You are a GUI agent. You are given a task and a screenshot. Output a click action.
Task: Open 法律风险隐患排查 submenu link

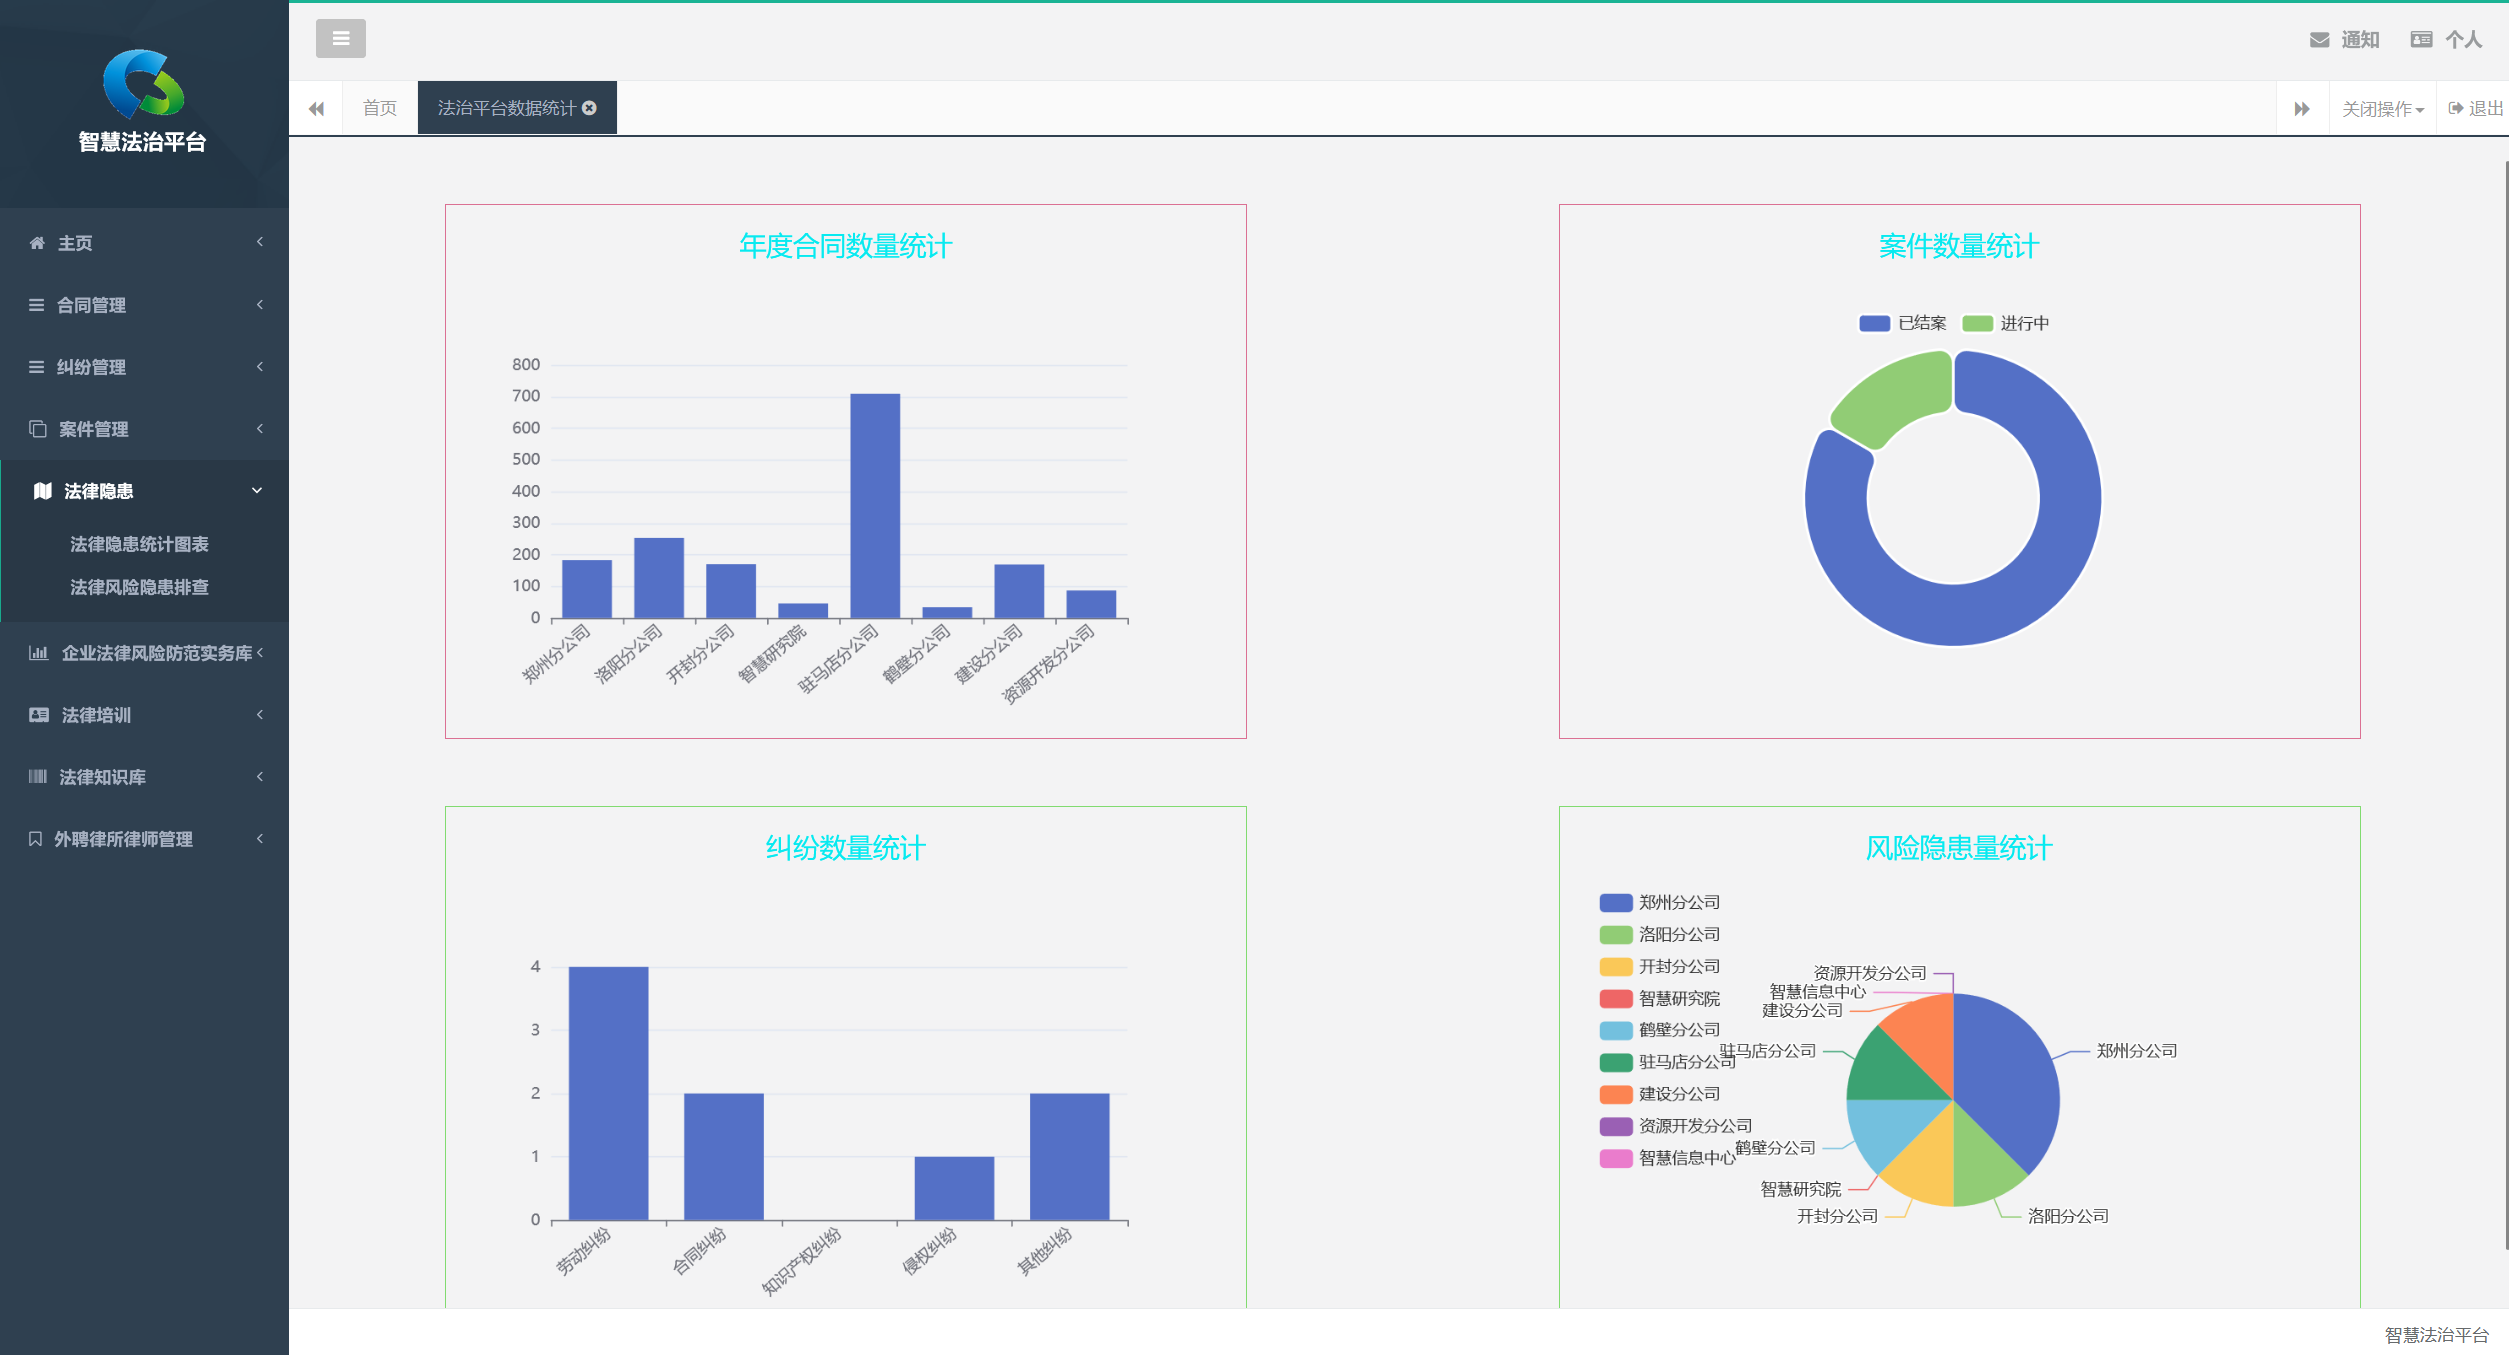pyautogui.click(x=139, y=587)
